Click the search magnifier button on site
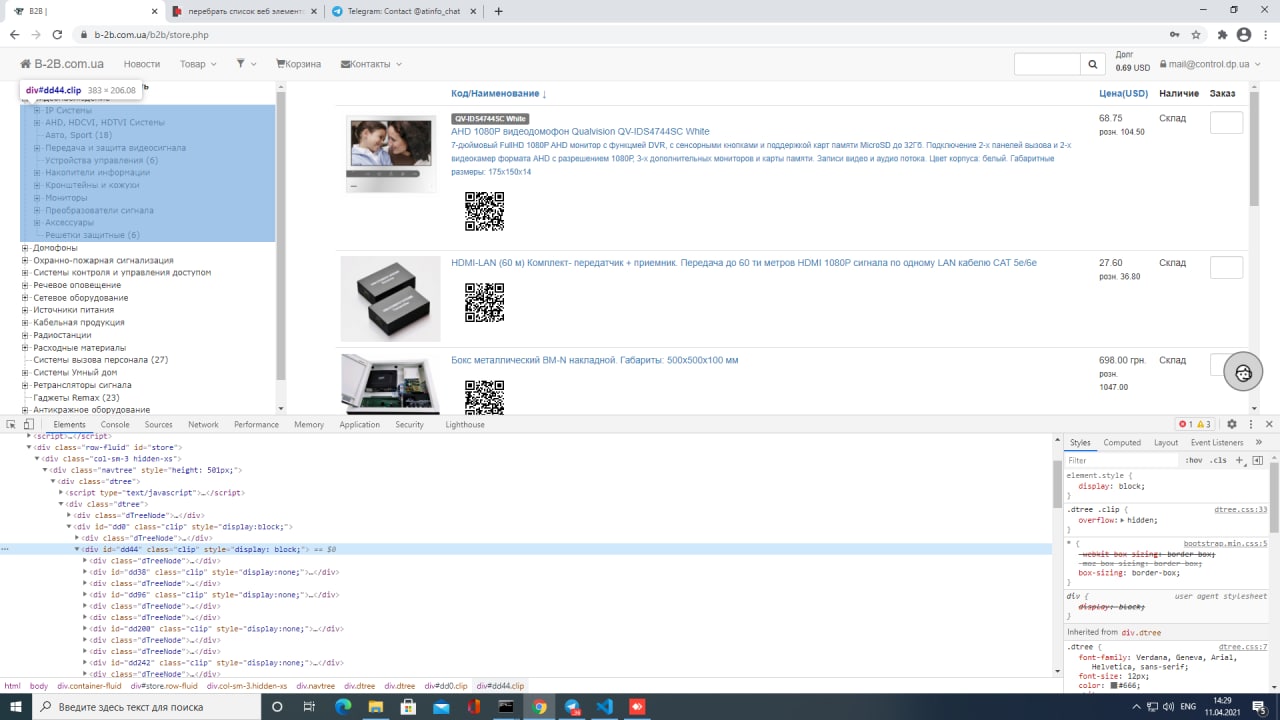The width and height of the screenshot is (1280, 720). coord(1093,64)
